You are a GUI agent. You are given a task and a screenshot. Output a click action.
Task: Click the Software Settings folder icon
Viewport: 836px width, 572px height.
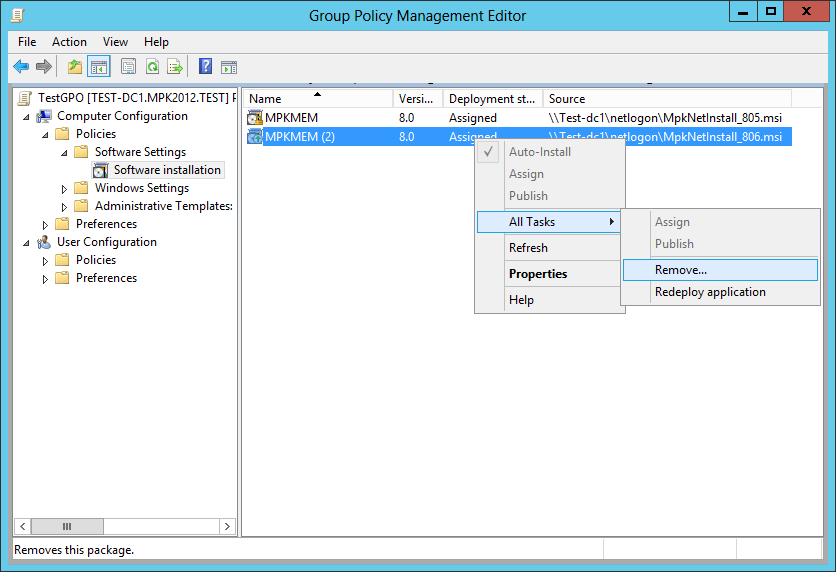81,152
